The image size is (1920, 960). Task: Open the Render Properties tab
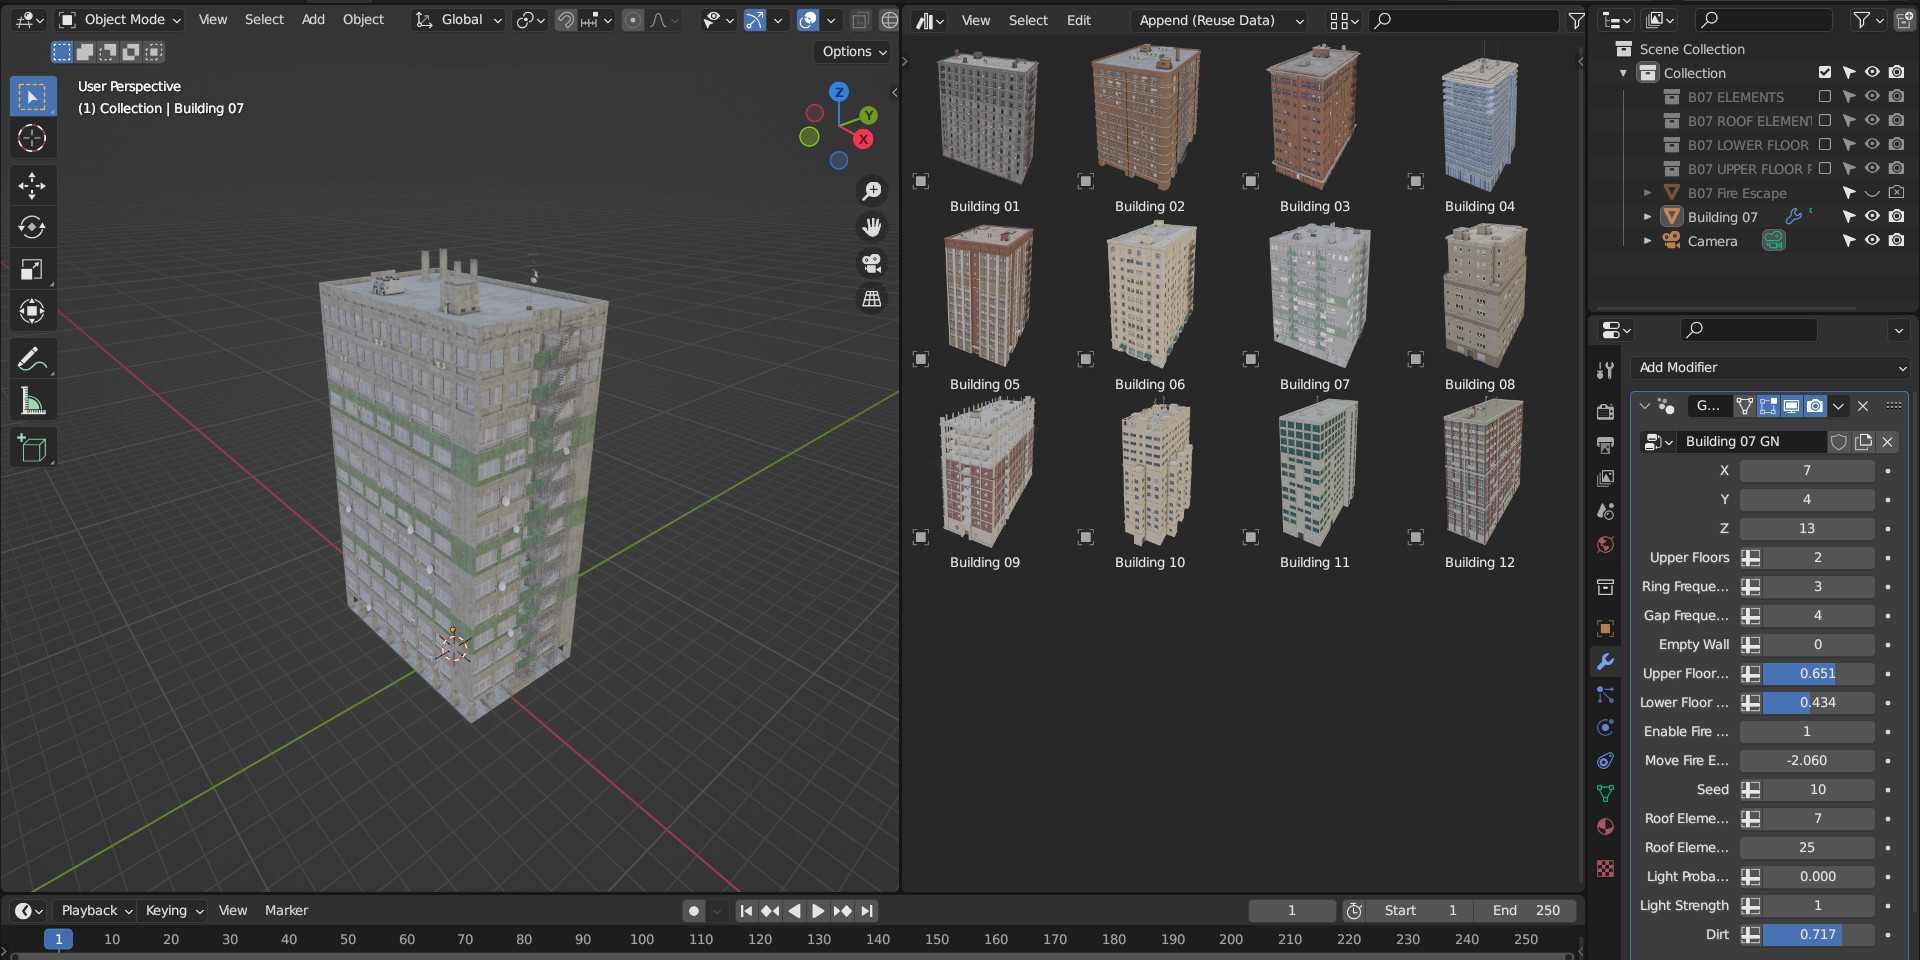pyautogui.click(x=1605, y=411)
